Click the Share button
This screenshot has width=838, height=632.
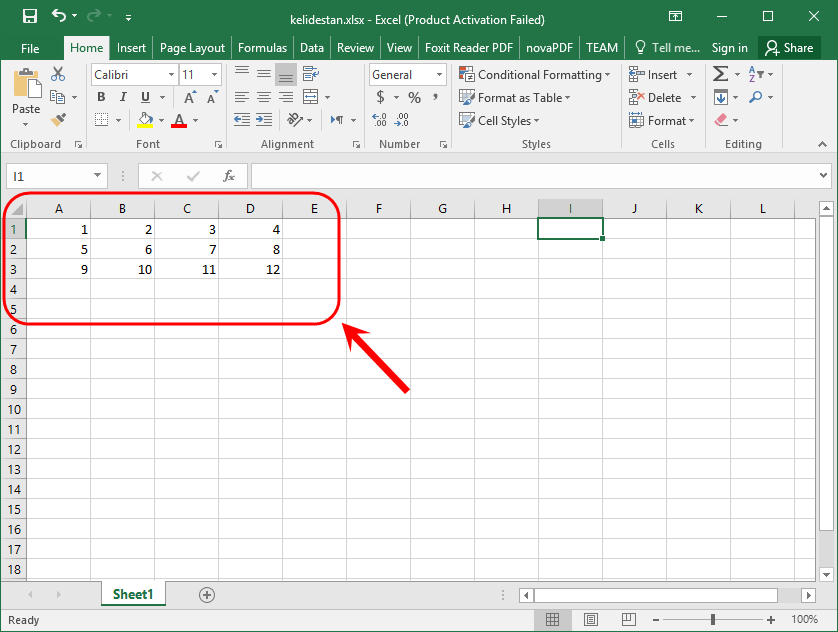[789, 48]
